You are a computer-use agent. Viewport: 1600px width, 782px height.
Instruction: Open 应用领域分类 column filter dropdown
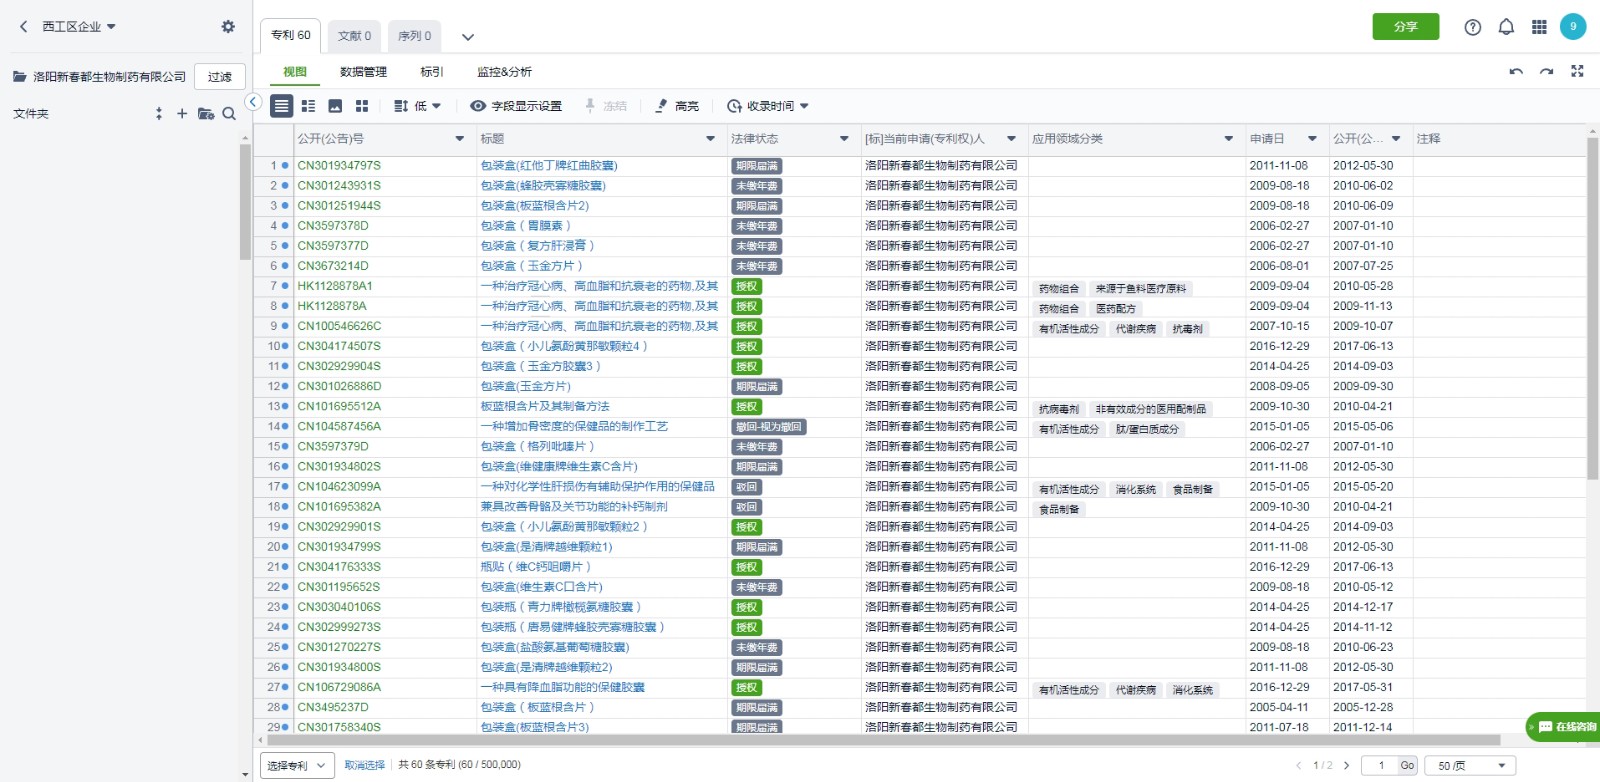(1229, 139)
